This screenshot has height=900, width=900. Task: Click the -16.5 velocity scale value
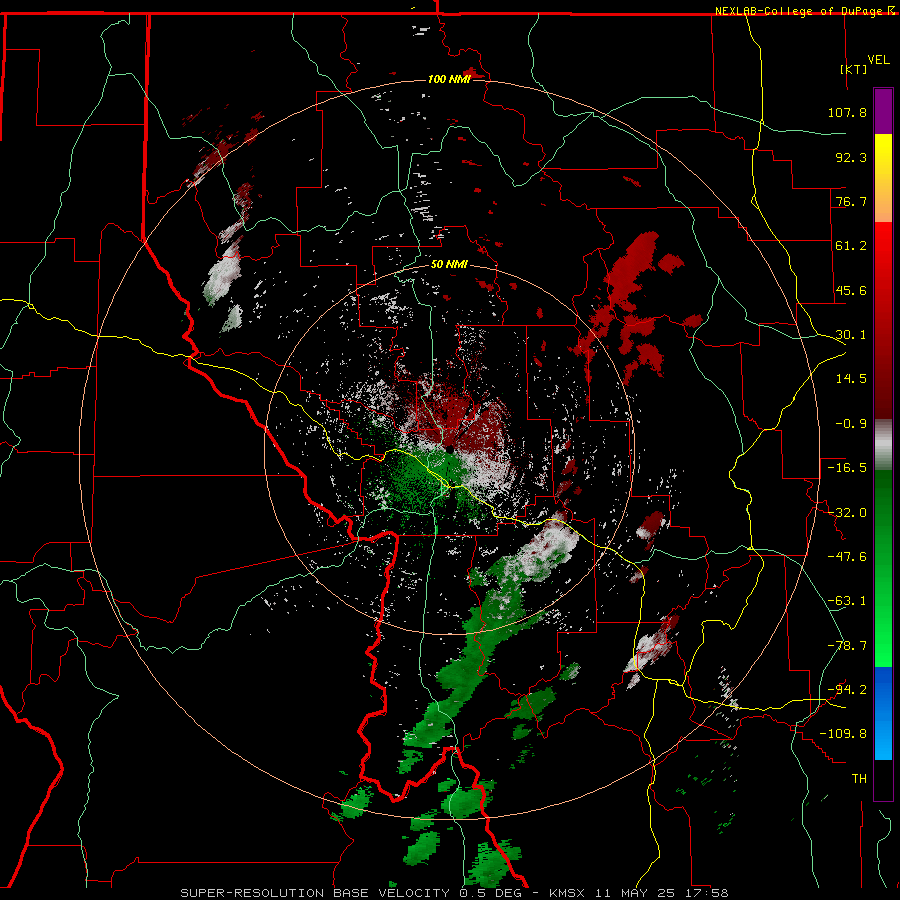coord(847,468)
